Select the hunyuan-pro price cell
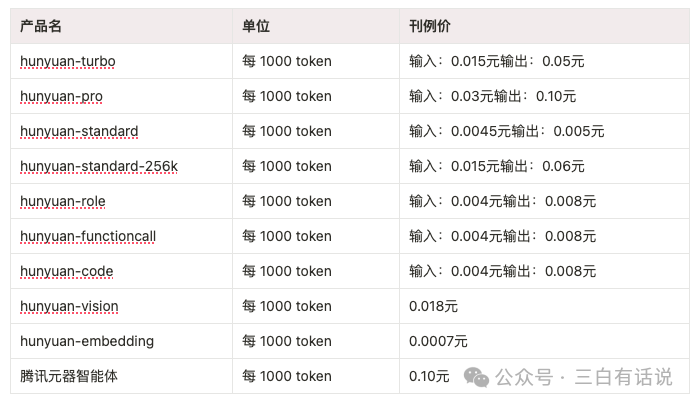Image resolution: width=695 pixels, height=405 pixels. [x=492, y=96]
